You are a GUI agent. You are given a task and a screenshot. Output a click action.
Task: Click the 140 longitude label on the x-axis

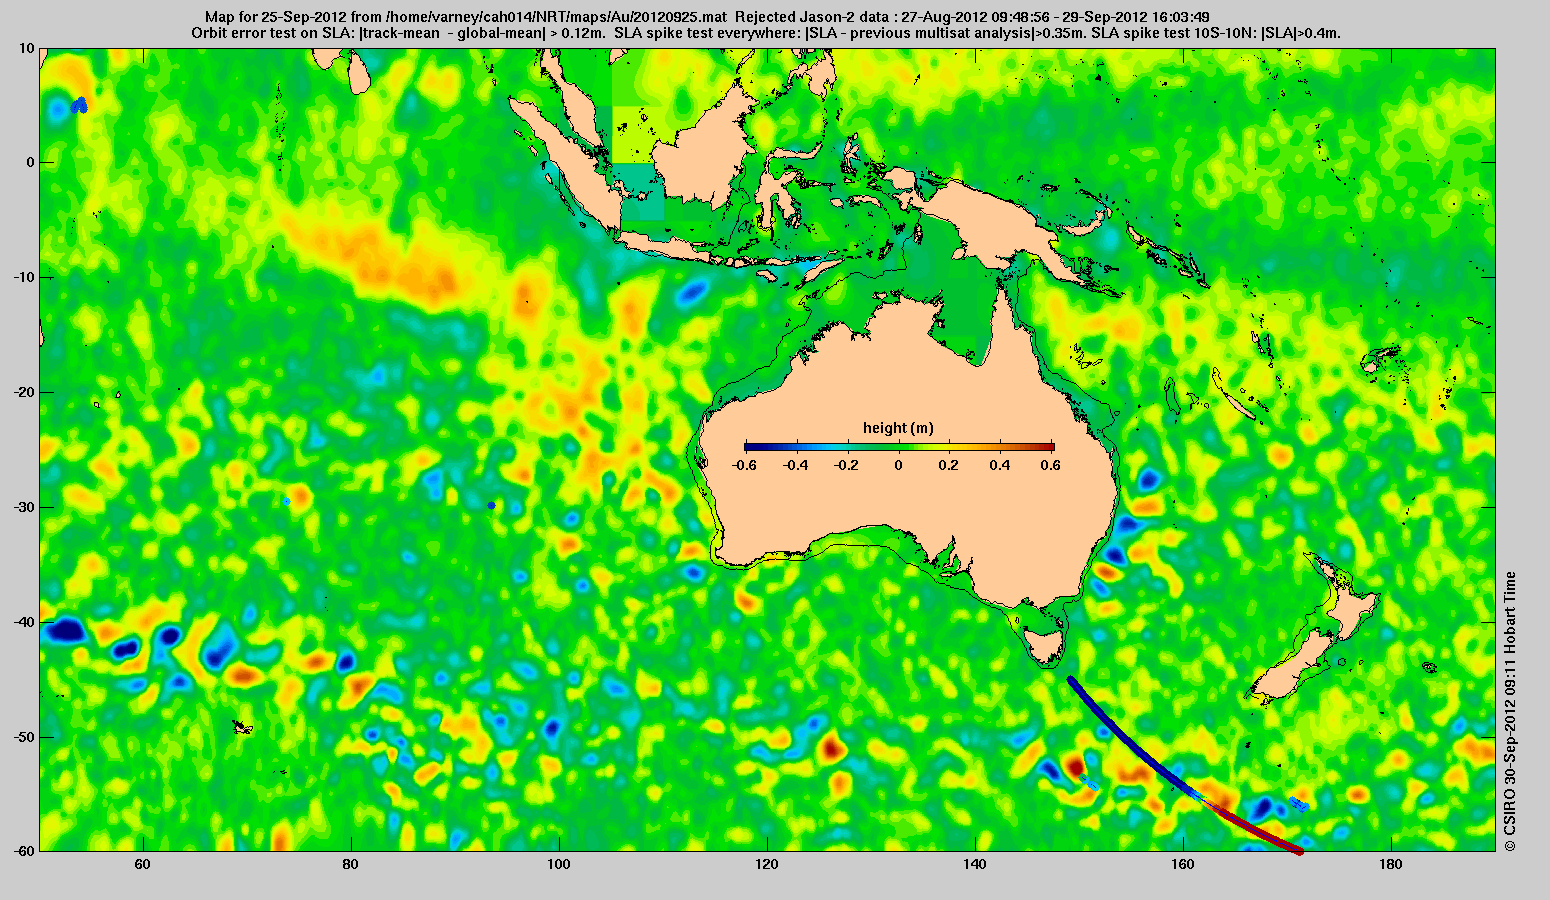[x=975, y=864]
